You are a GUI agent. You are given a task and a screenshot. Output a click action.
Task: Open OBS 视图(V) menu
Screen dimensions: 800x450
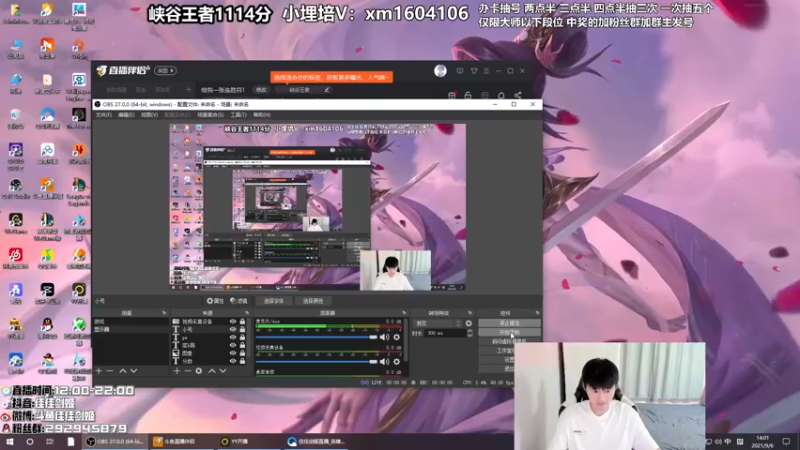click(x=149, y=115)
